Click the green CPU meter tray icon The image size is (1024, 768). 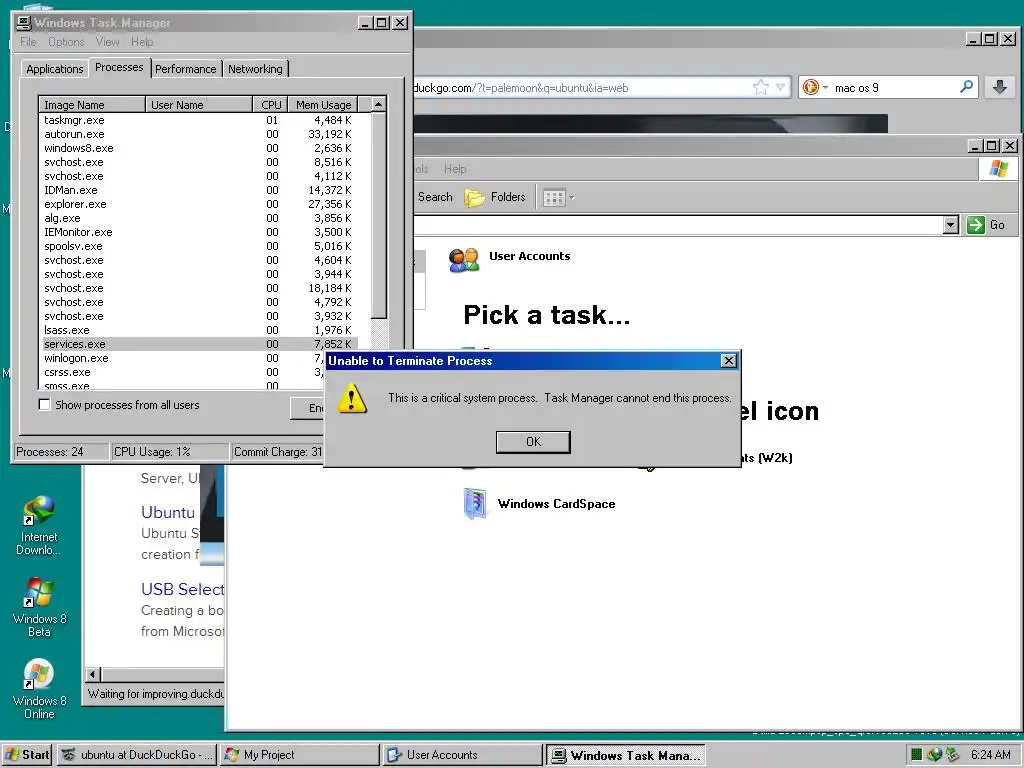coord(916,755)
